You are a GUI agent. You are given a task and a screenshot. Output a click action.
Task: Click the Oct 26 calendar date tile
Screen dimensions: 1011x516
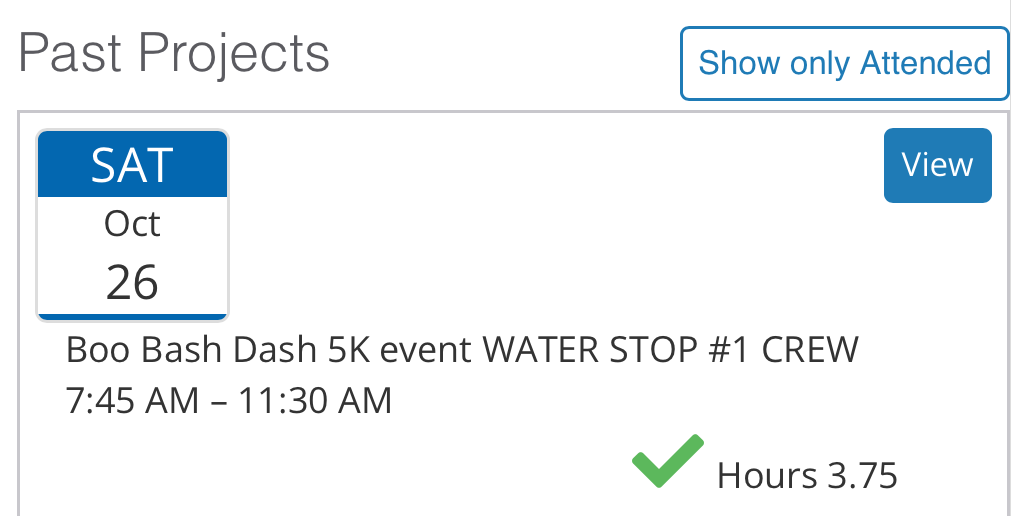[133, 226]
